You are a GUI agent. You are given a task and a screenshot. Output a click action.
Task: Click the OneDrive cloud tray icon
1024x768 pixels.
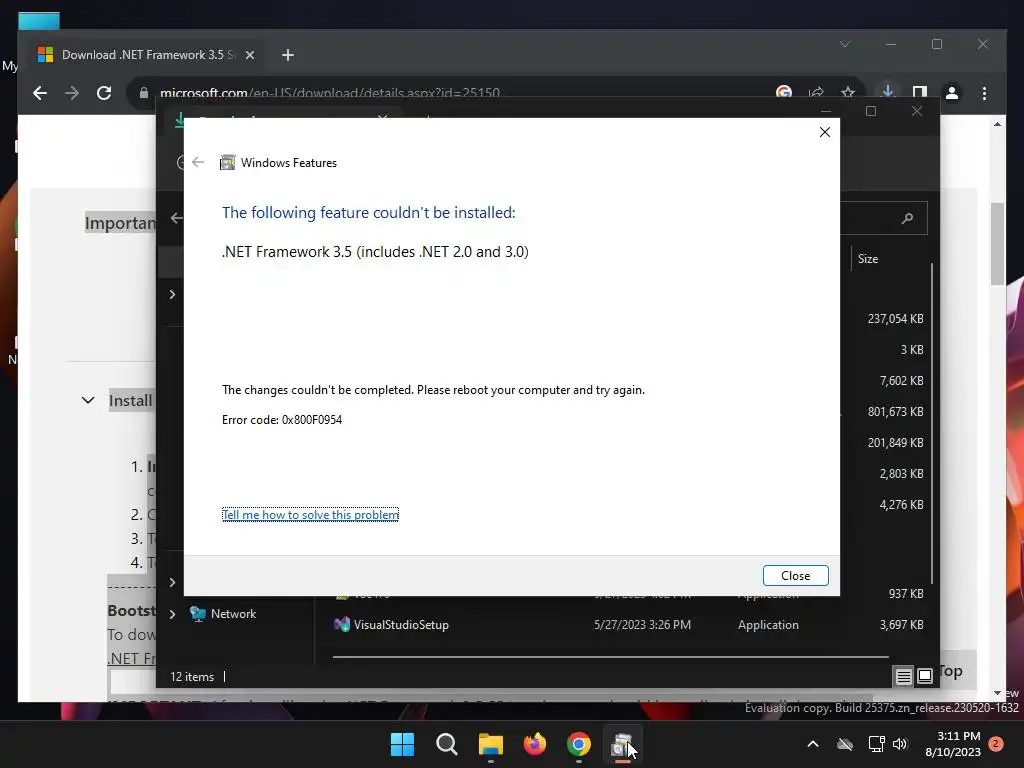(x=845, y=744)
